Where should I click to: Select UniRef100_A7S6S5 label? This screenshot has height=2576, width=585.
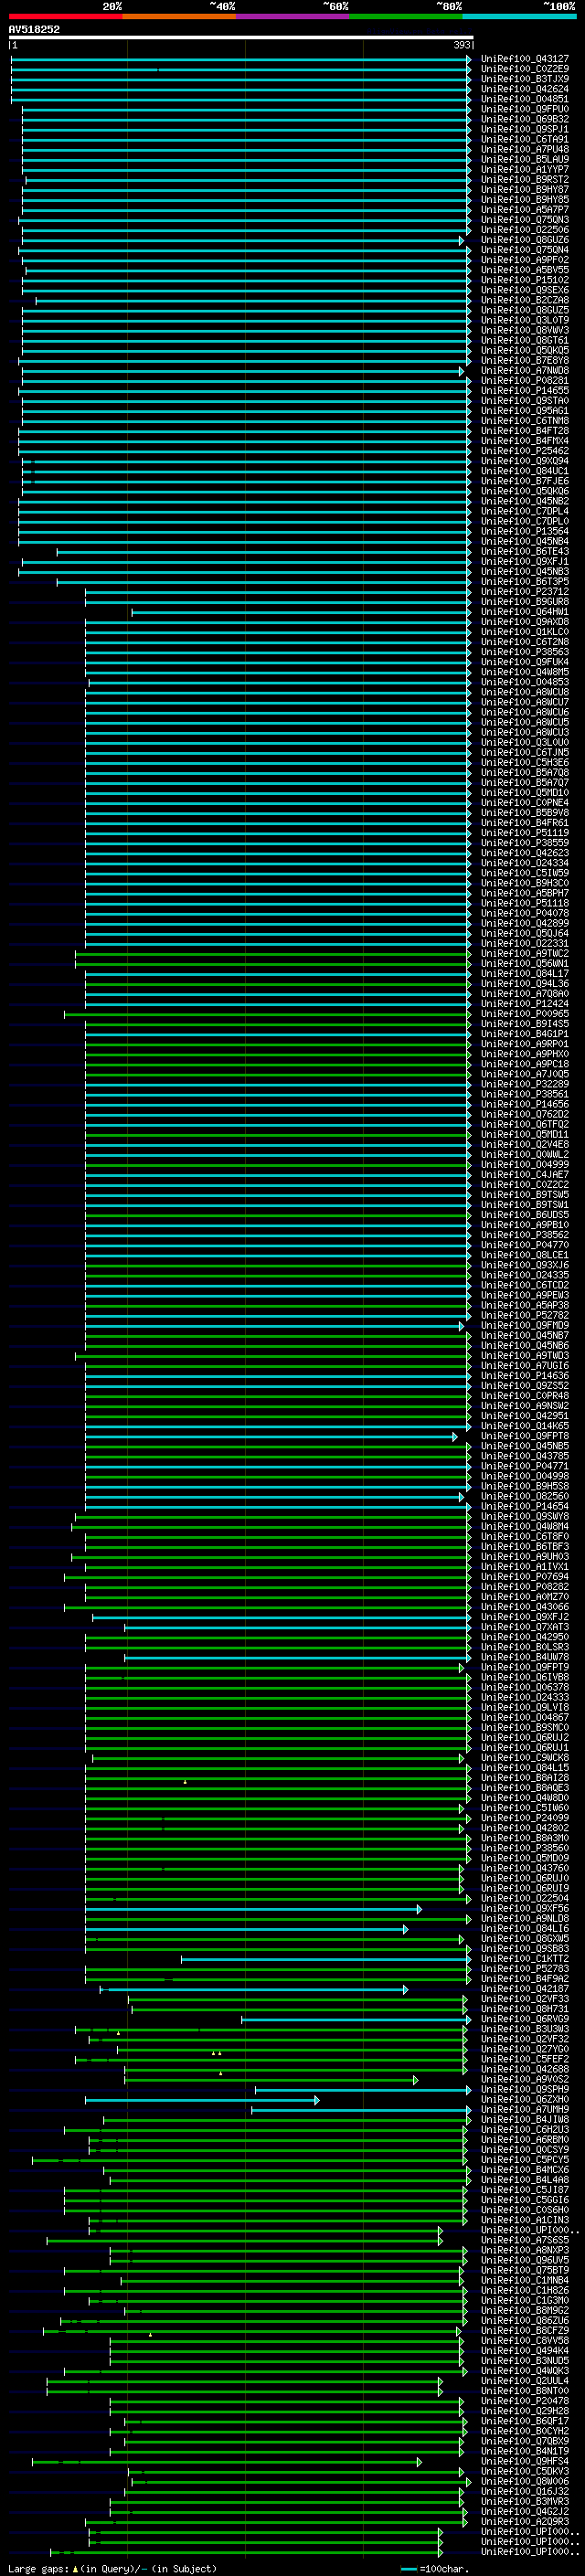(x=525, y=2240)
